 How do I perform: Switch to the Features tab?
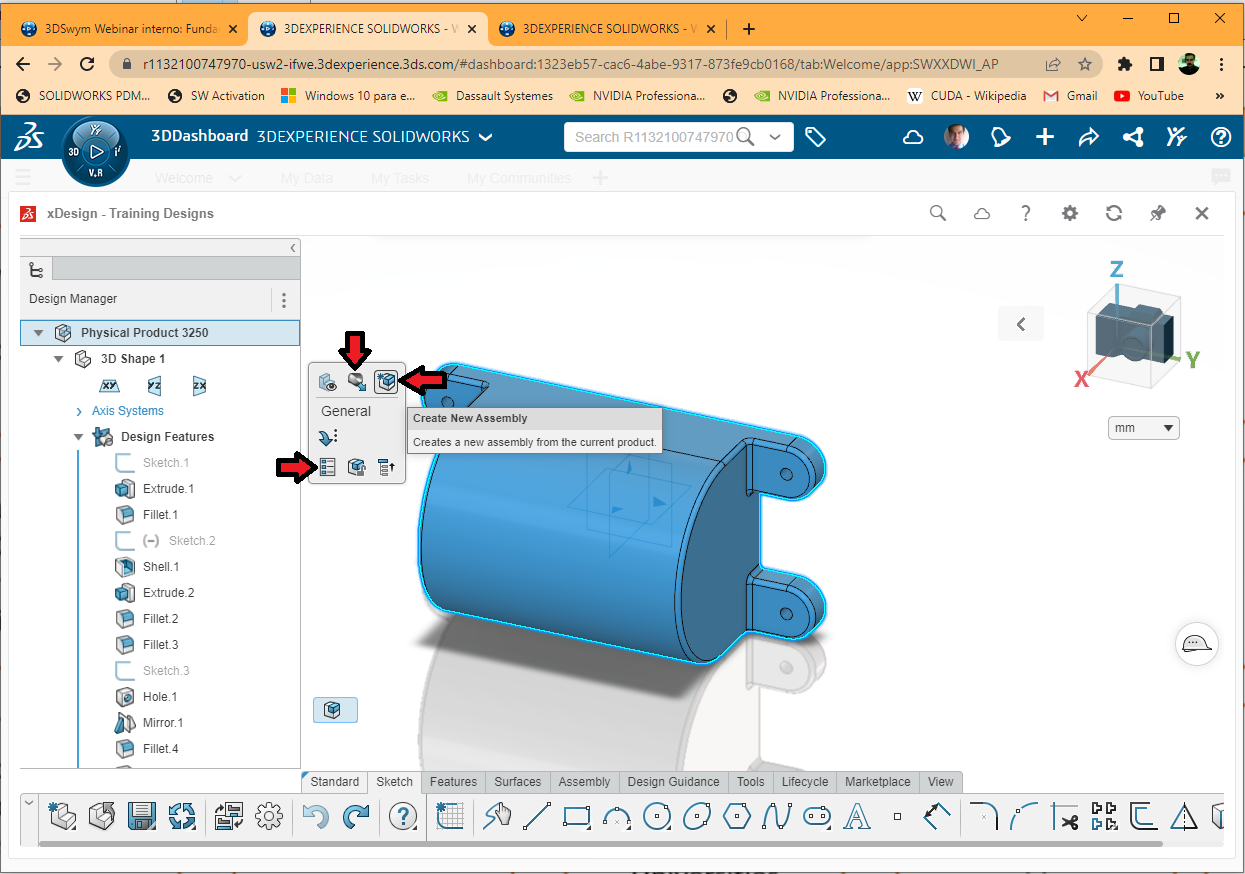coord(454,782)
